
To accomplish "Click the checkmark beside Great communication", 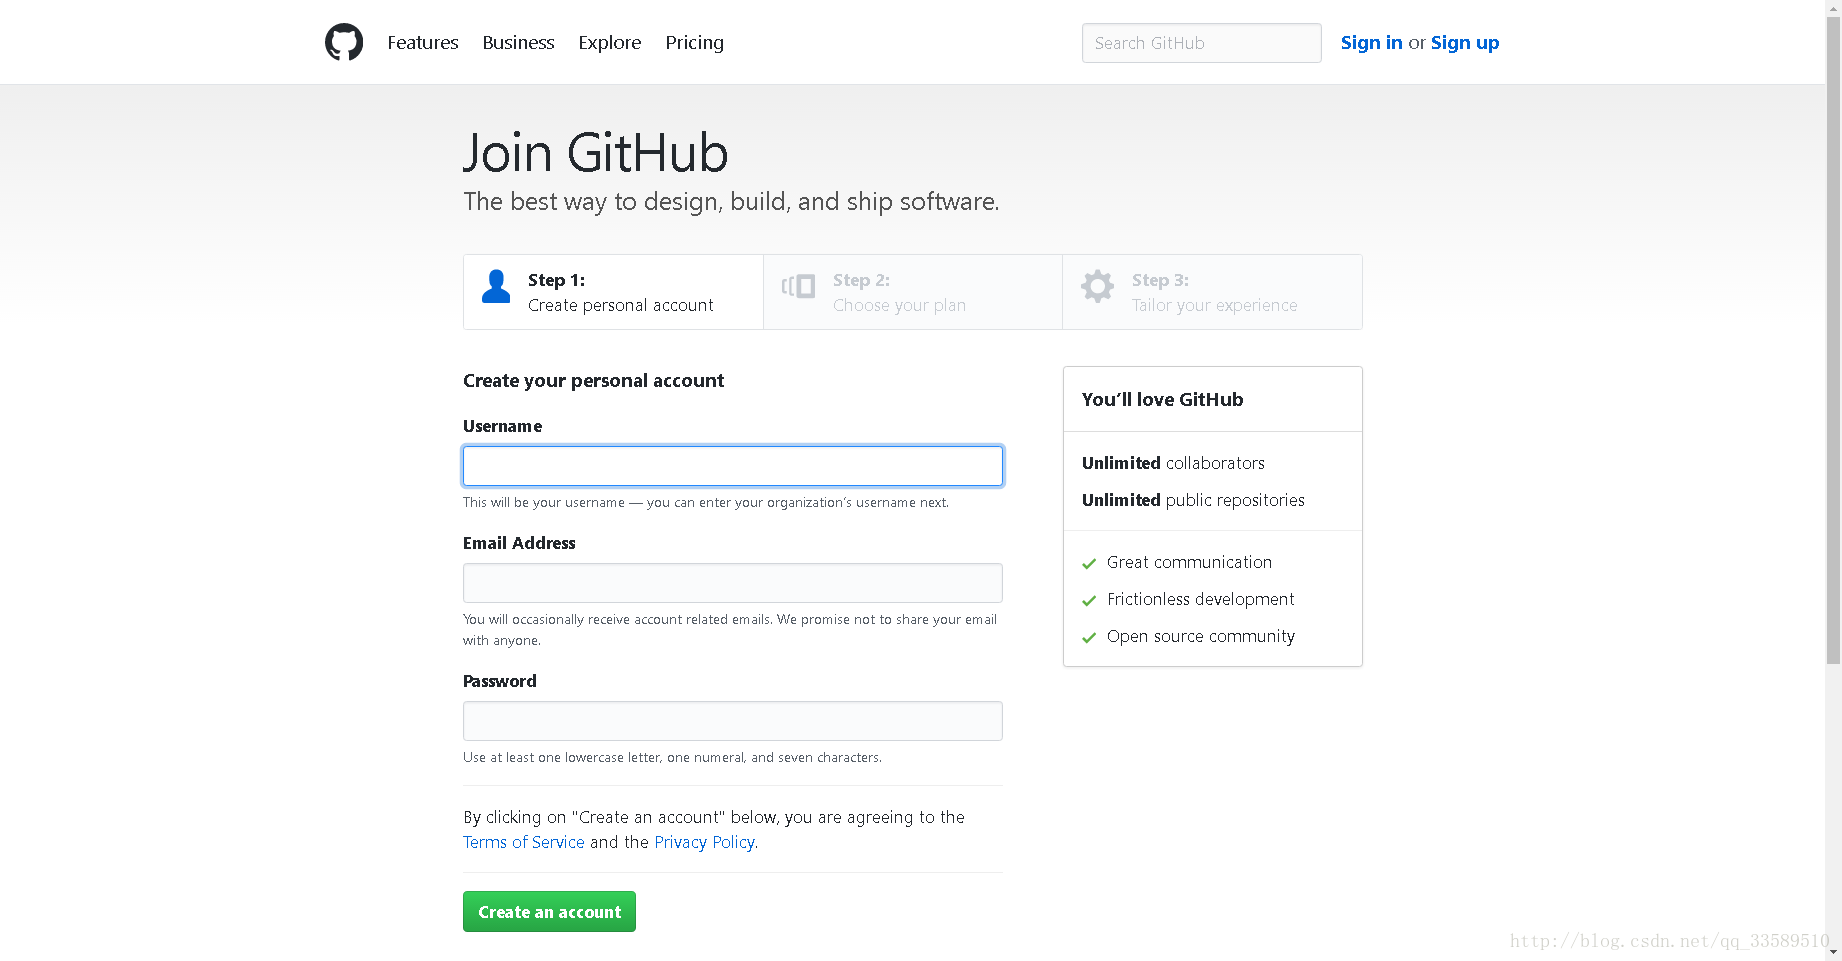I will [x=1089, y=564].
